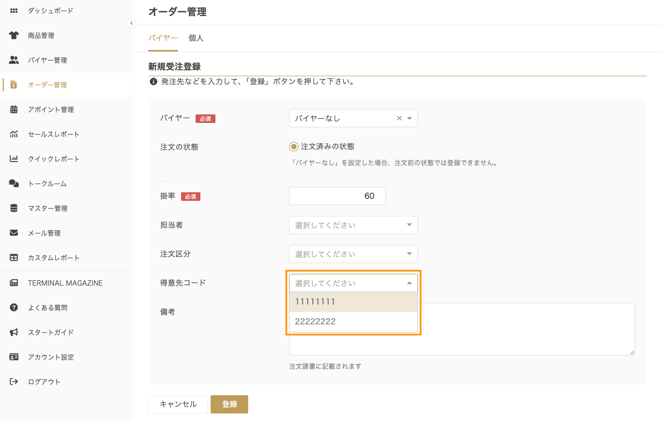Click the calendar icon for アポイント管理

14,109
